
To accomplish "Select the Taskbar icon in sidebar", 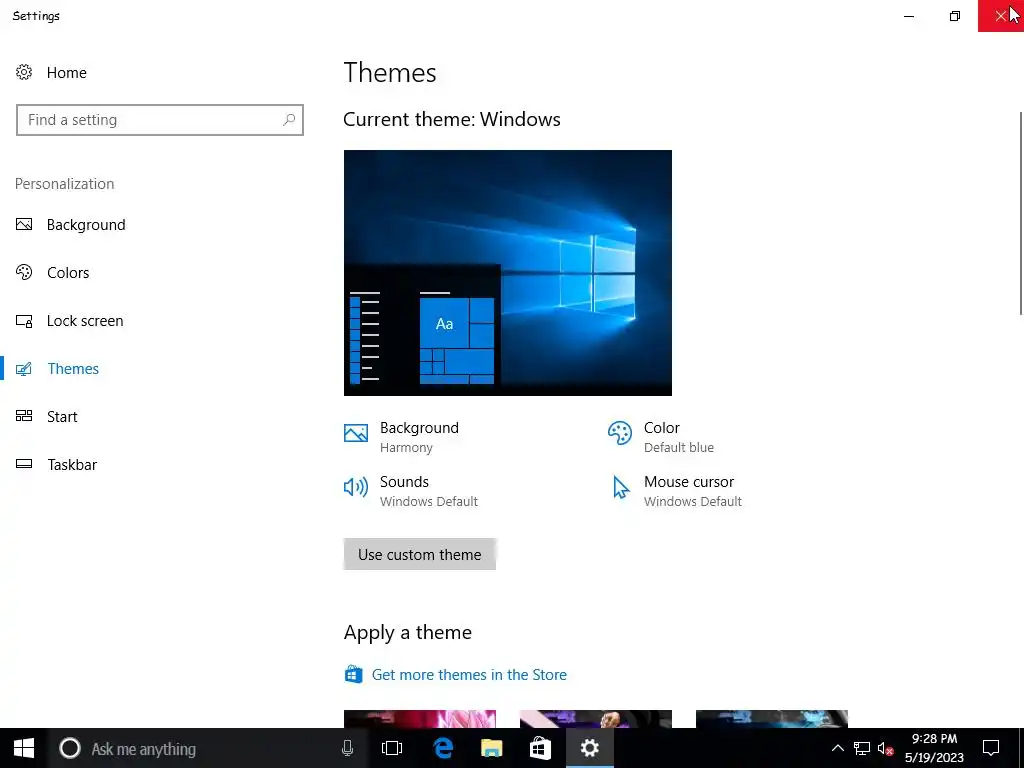I will tap(24, 464).
